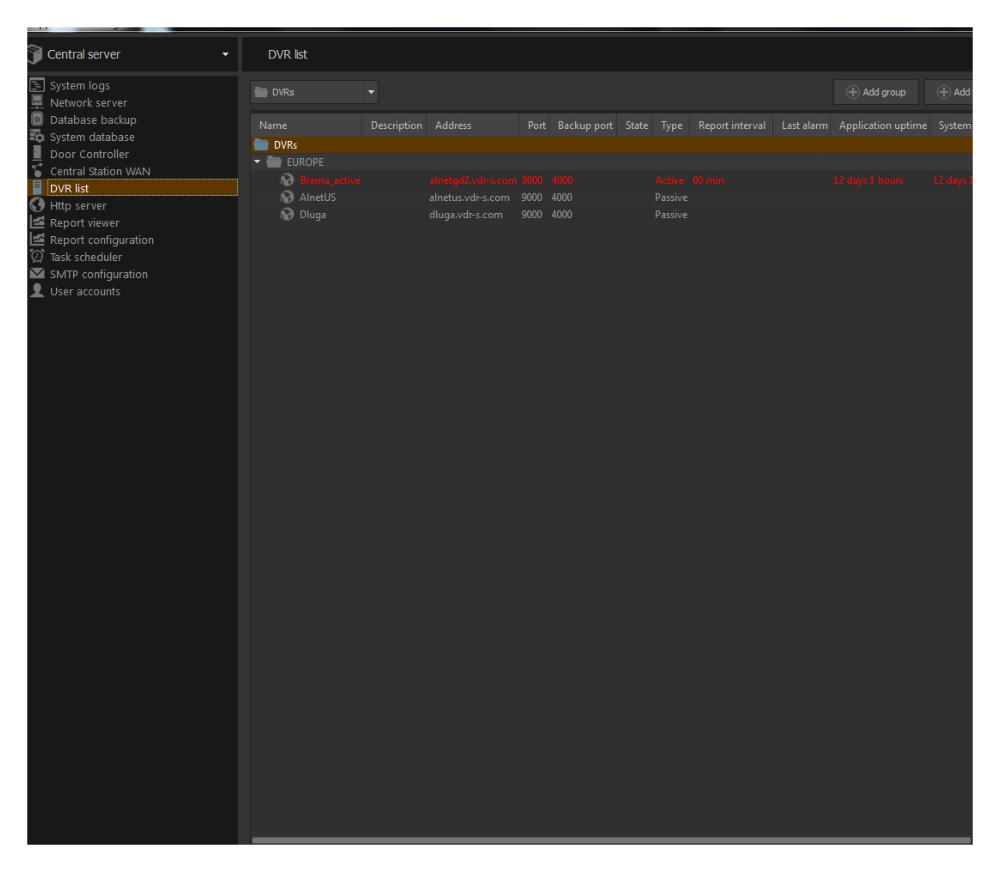Viewport: 1000px width, 872px height.
Task: Click the globe icon beside AlnetUS
Action: point(287,198)
